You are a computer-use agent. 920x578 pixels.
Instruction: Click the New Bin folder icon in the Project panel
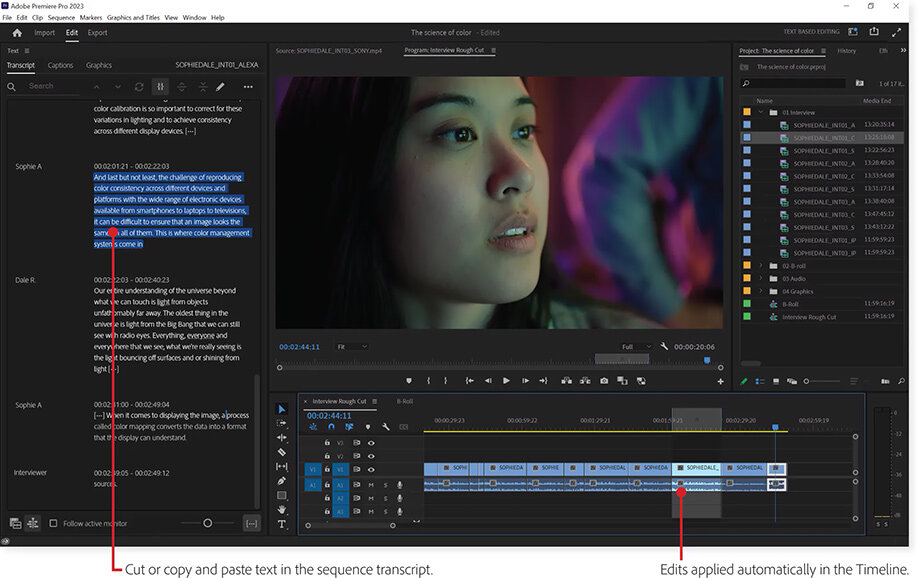point(860,83)
